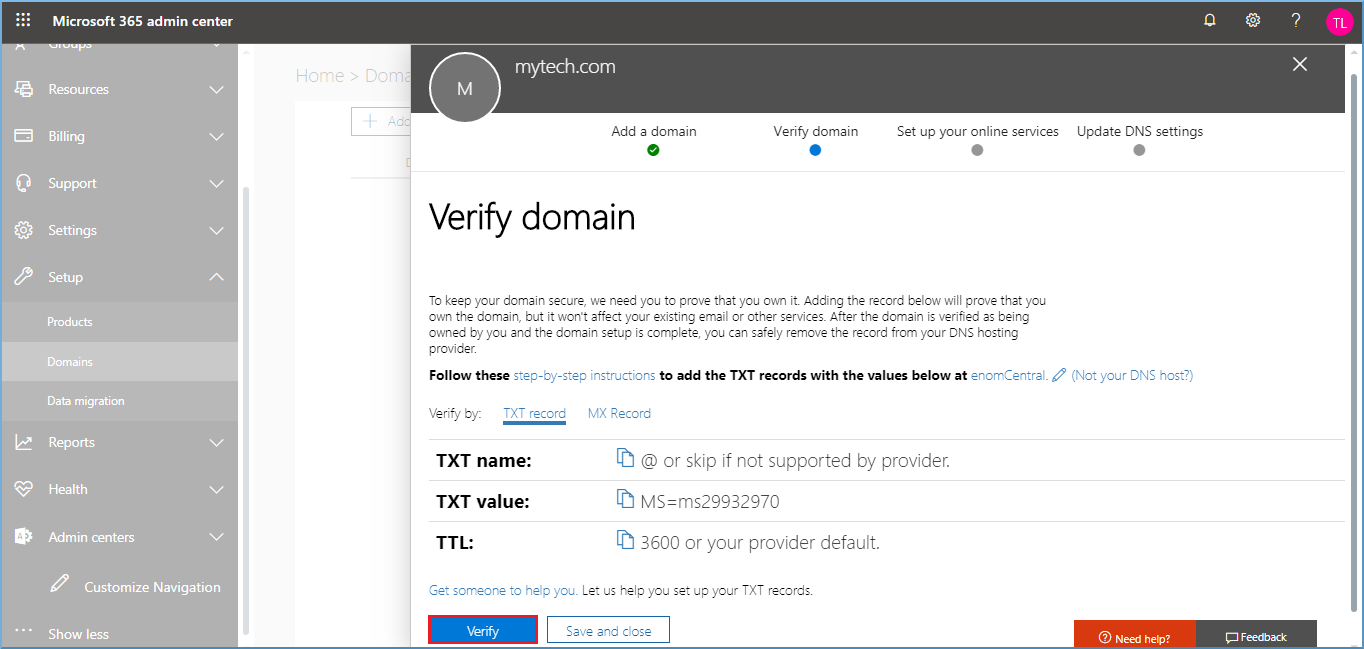This screenshot has width=1364, height=649.
Task: Open the app launcher waffle icon
Action: (23, 20)
